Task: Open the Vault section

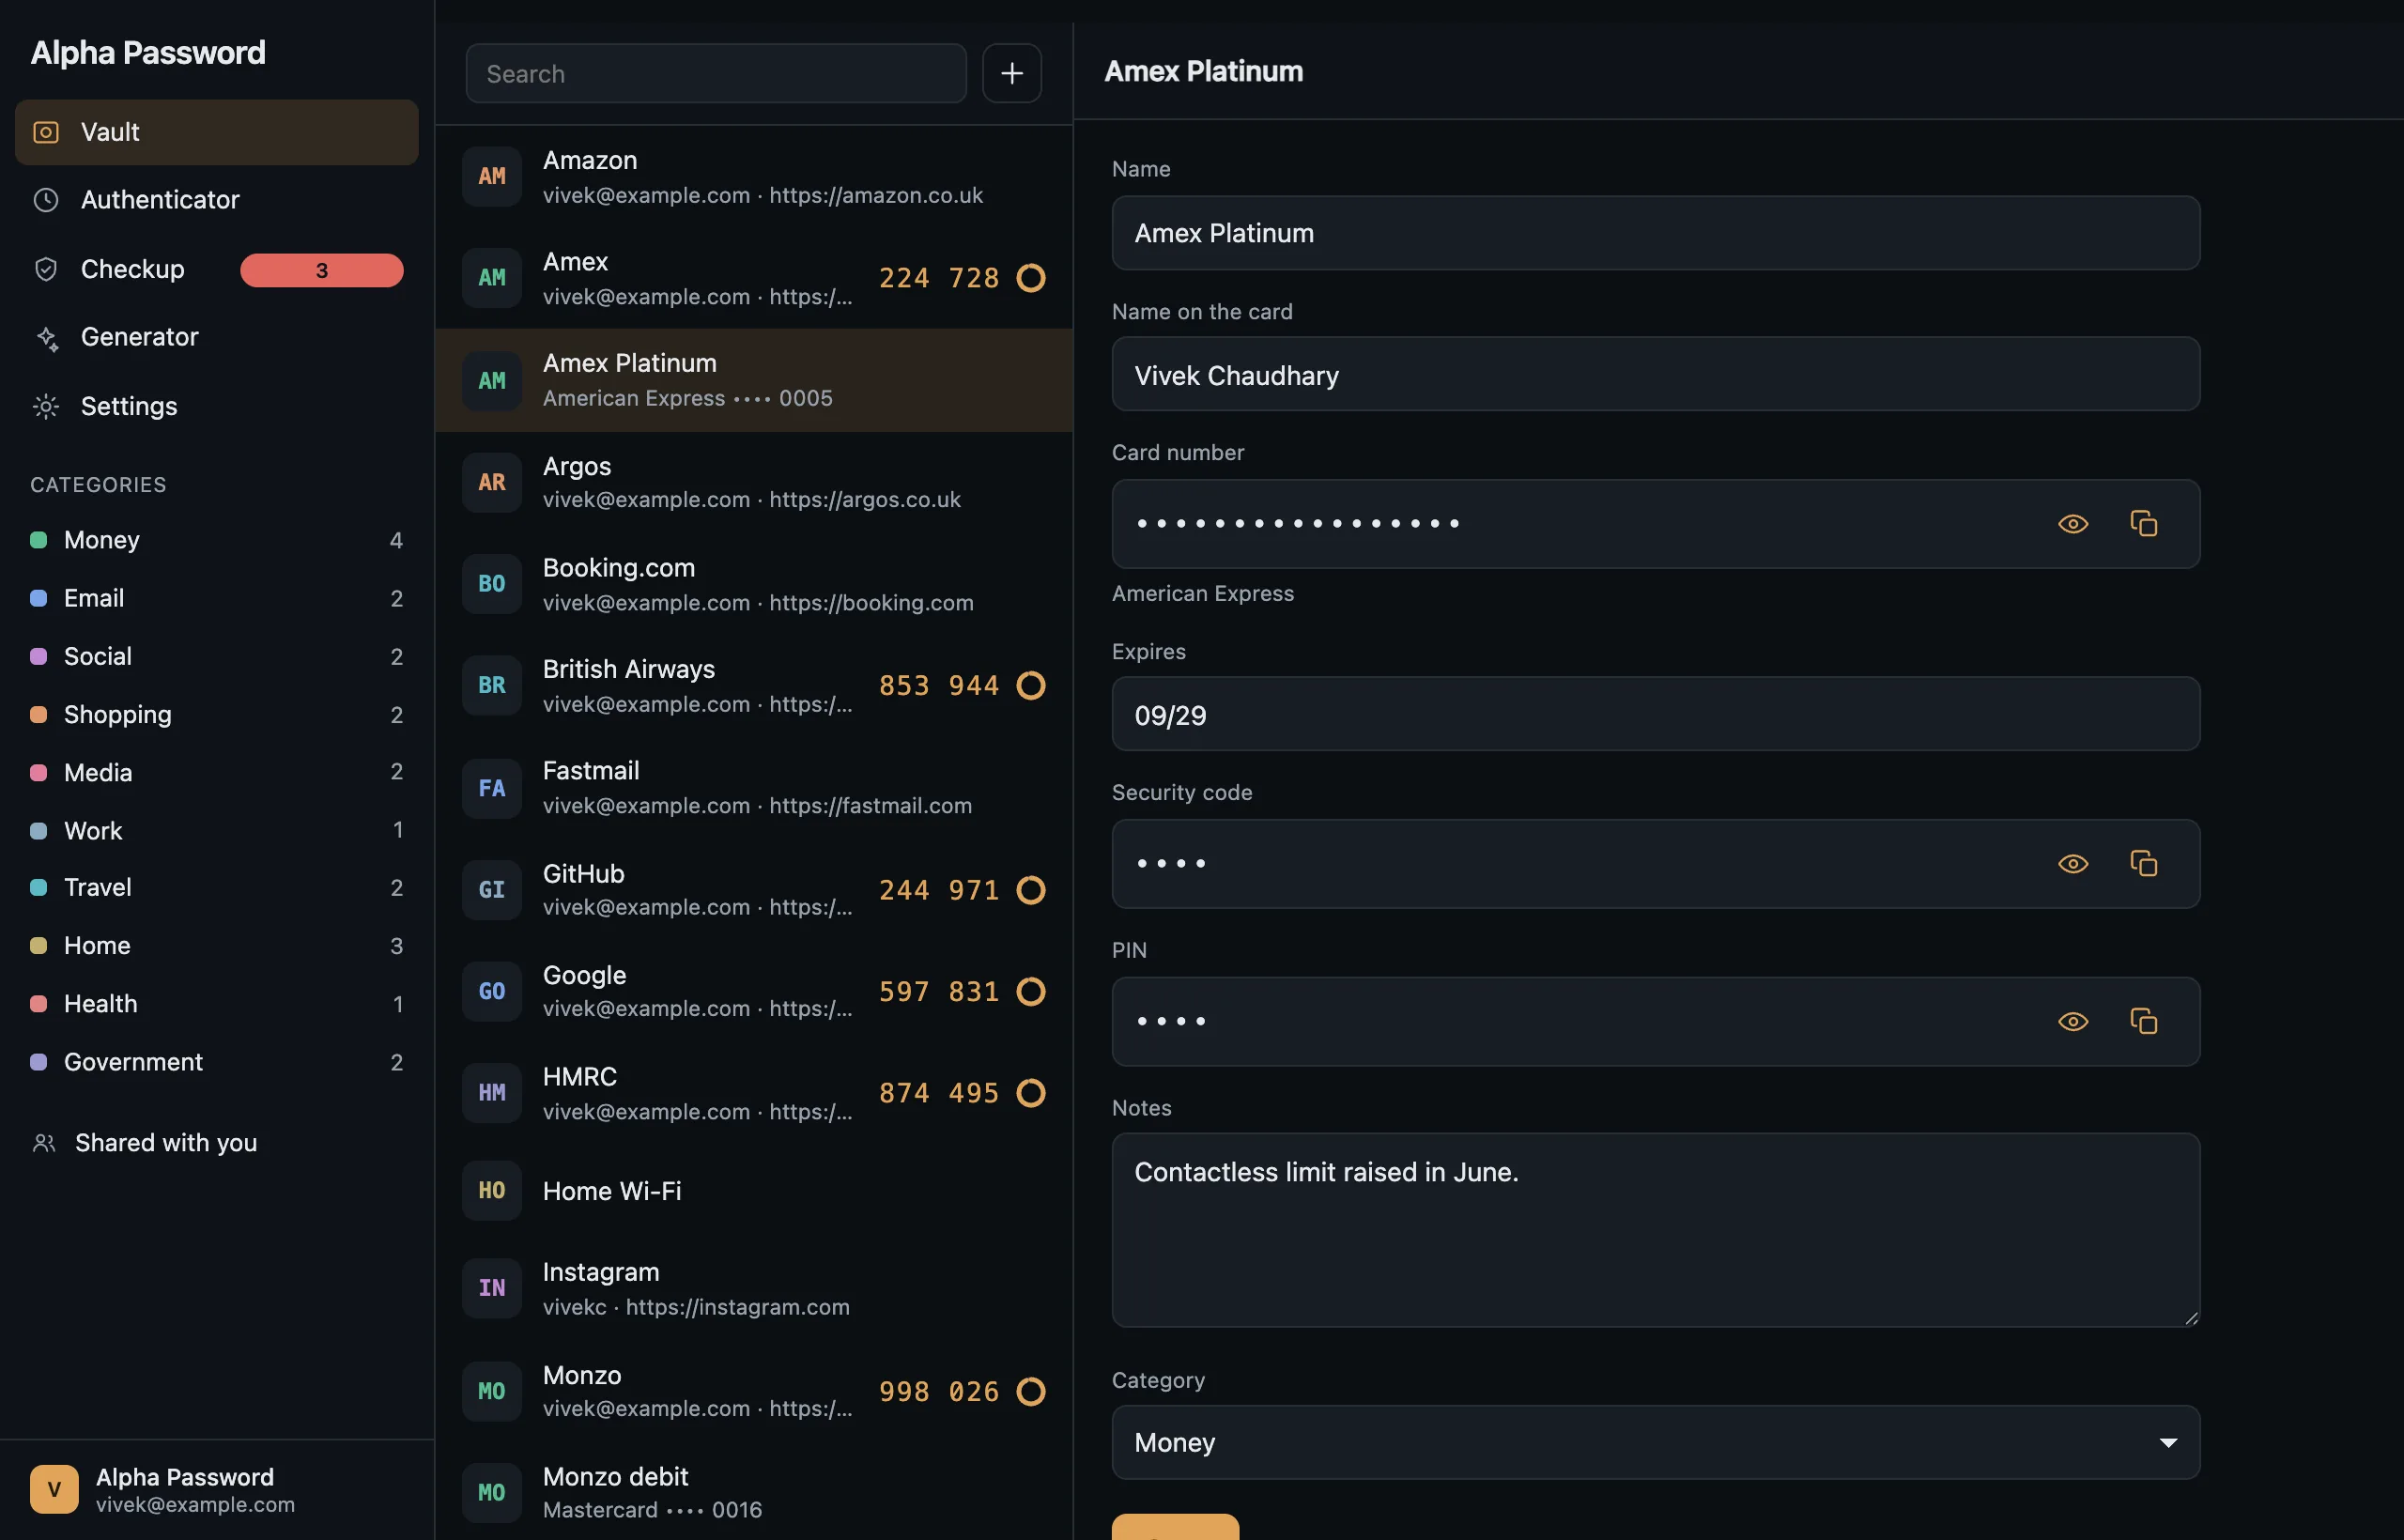Action: point(216,132)
